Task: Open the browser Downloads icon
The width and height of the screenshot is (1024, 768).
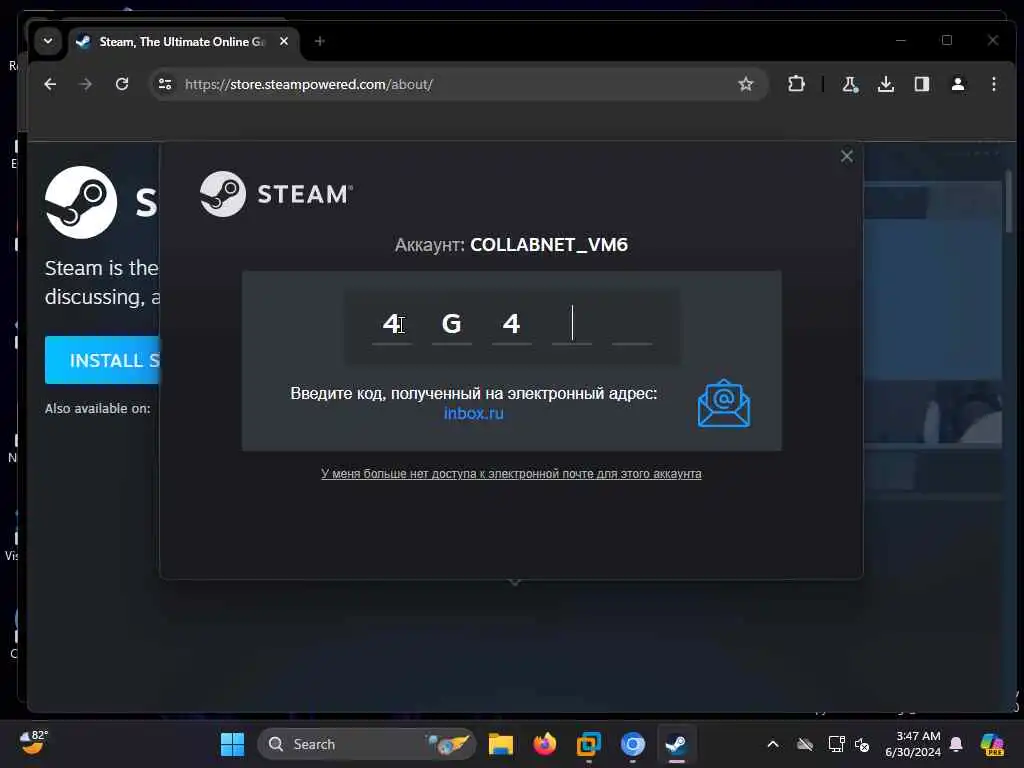Action: tap(886, 84)
